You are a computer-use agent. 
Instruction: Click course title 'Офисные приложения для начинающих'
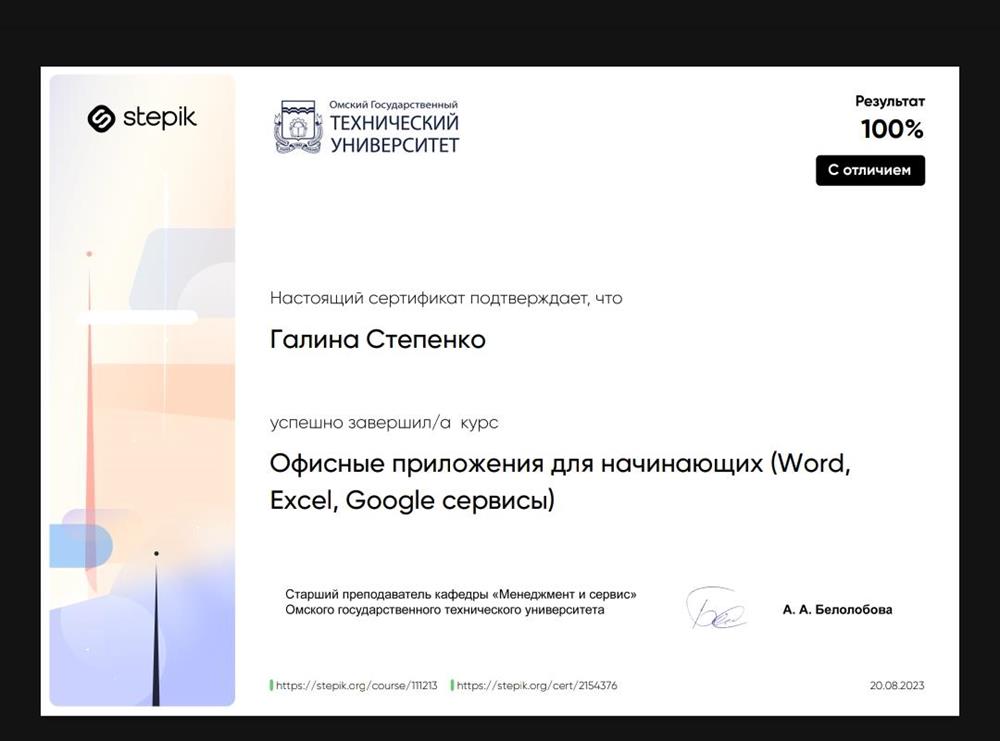516,463
